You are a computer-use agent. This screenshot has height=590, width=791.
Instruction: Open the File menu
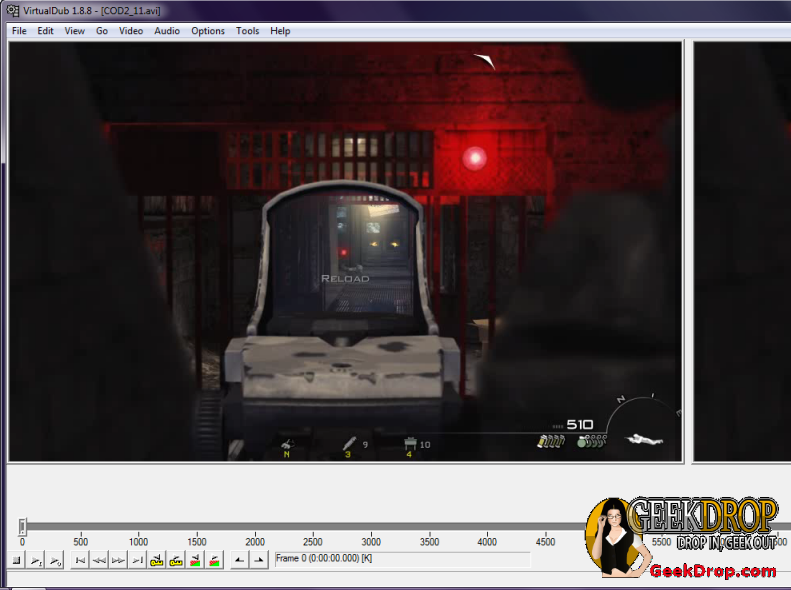tap(19, 31)
